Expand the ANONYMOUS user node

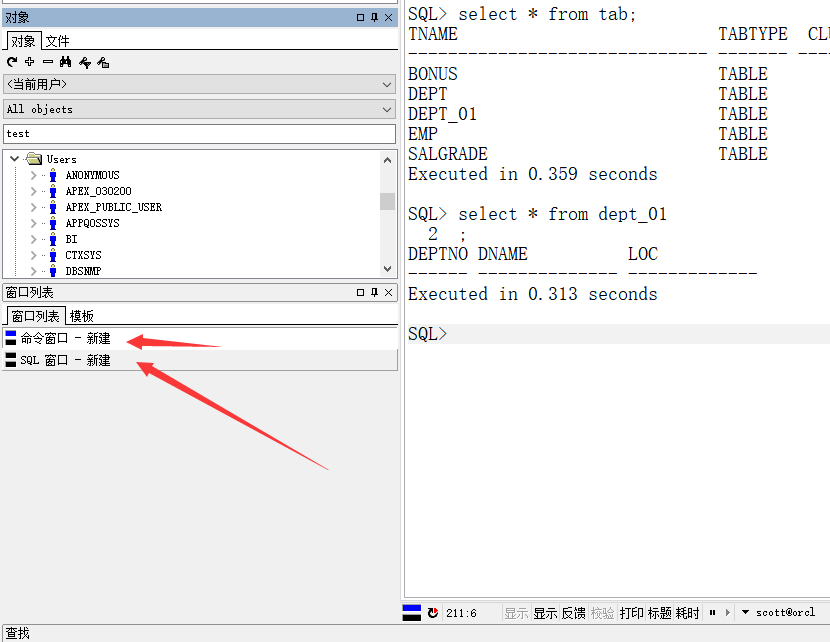coord(33,175)
